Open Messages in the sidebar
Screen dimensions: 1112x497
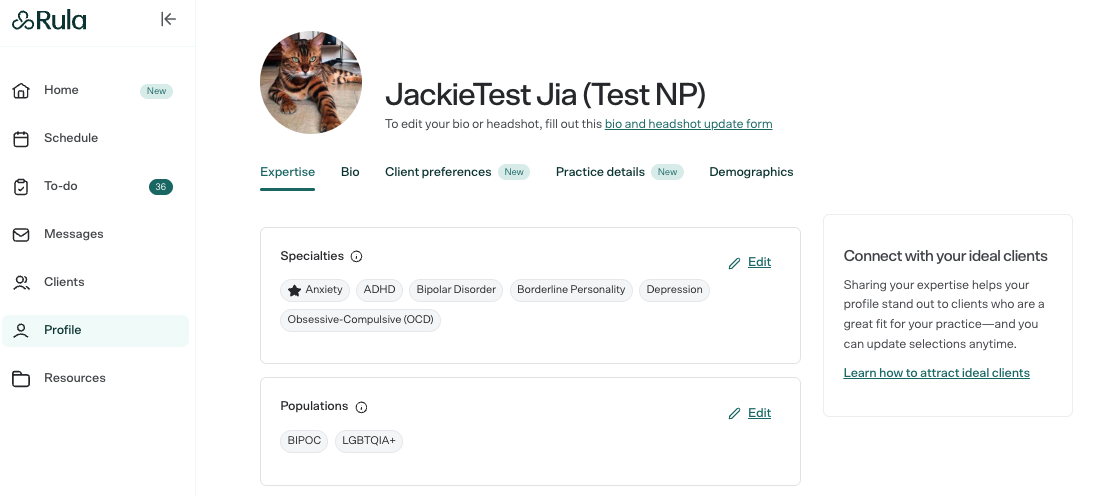(x=96, y=234)
